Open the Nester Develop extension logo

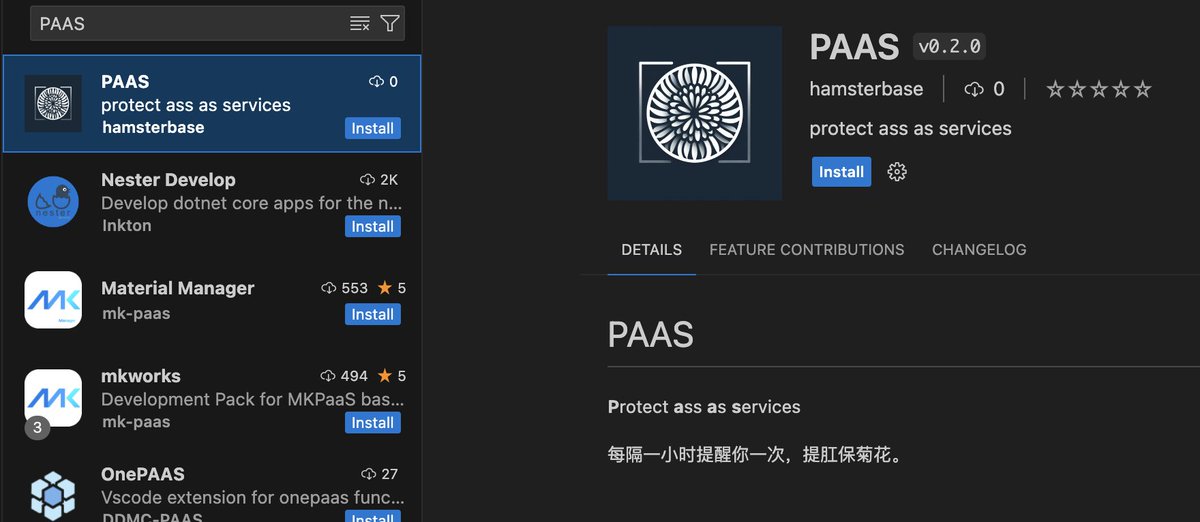click(x=53, y=201)
